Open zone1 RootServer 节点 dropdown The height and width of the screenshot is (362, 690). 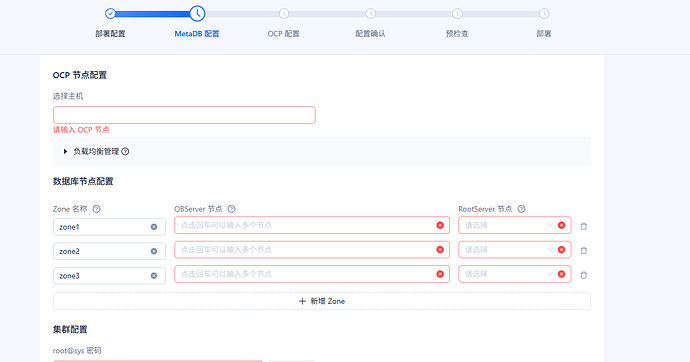coord(514,225)
